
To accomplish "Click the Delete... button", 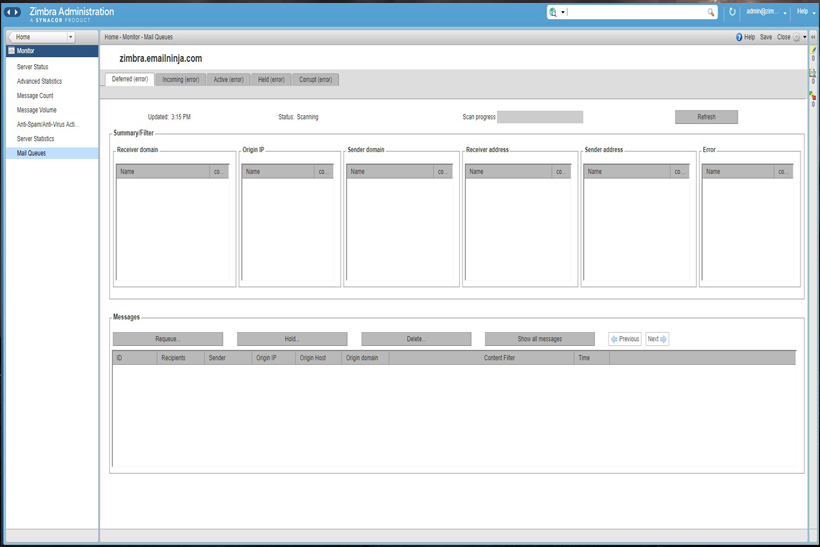I will tap(416, 339).
